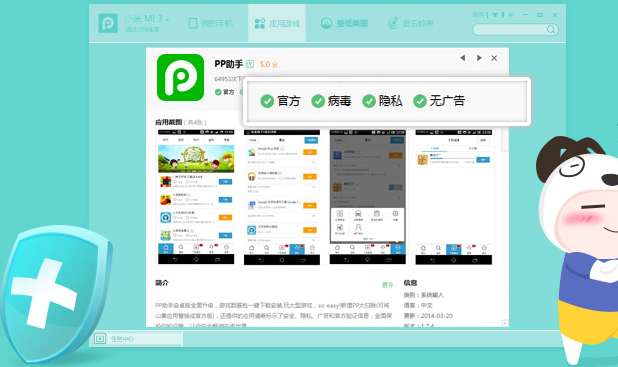618x367 pixels.
Task: Open the second screenshot with app list
Action: pos(282,197)
